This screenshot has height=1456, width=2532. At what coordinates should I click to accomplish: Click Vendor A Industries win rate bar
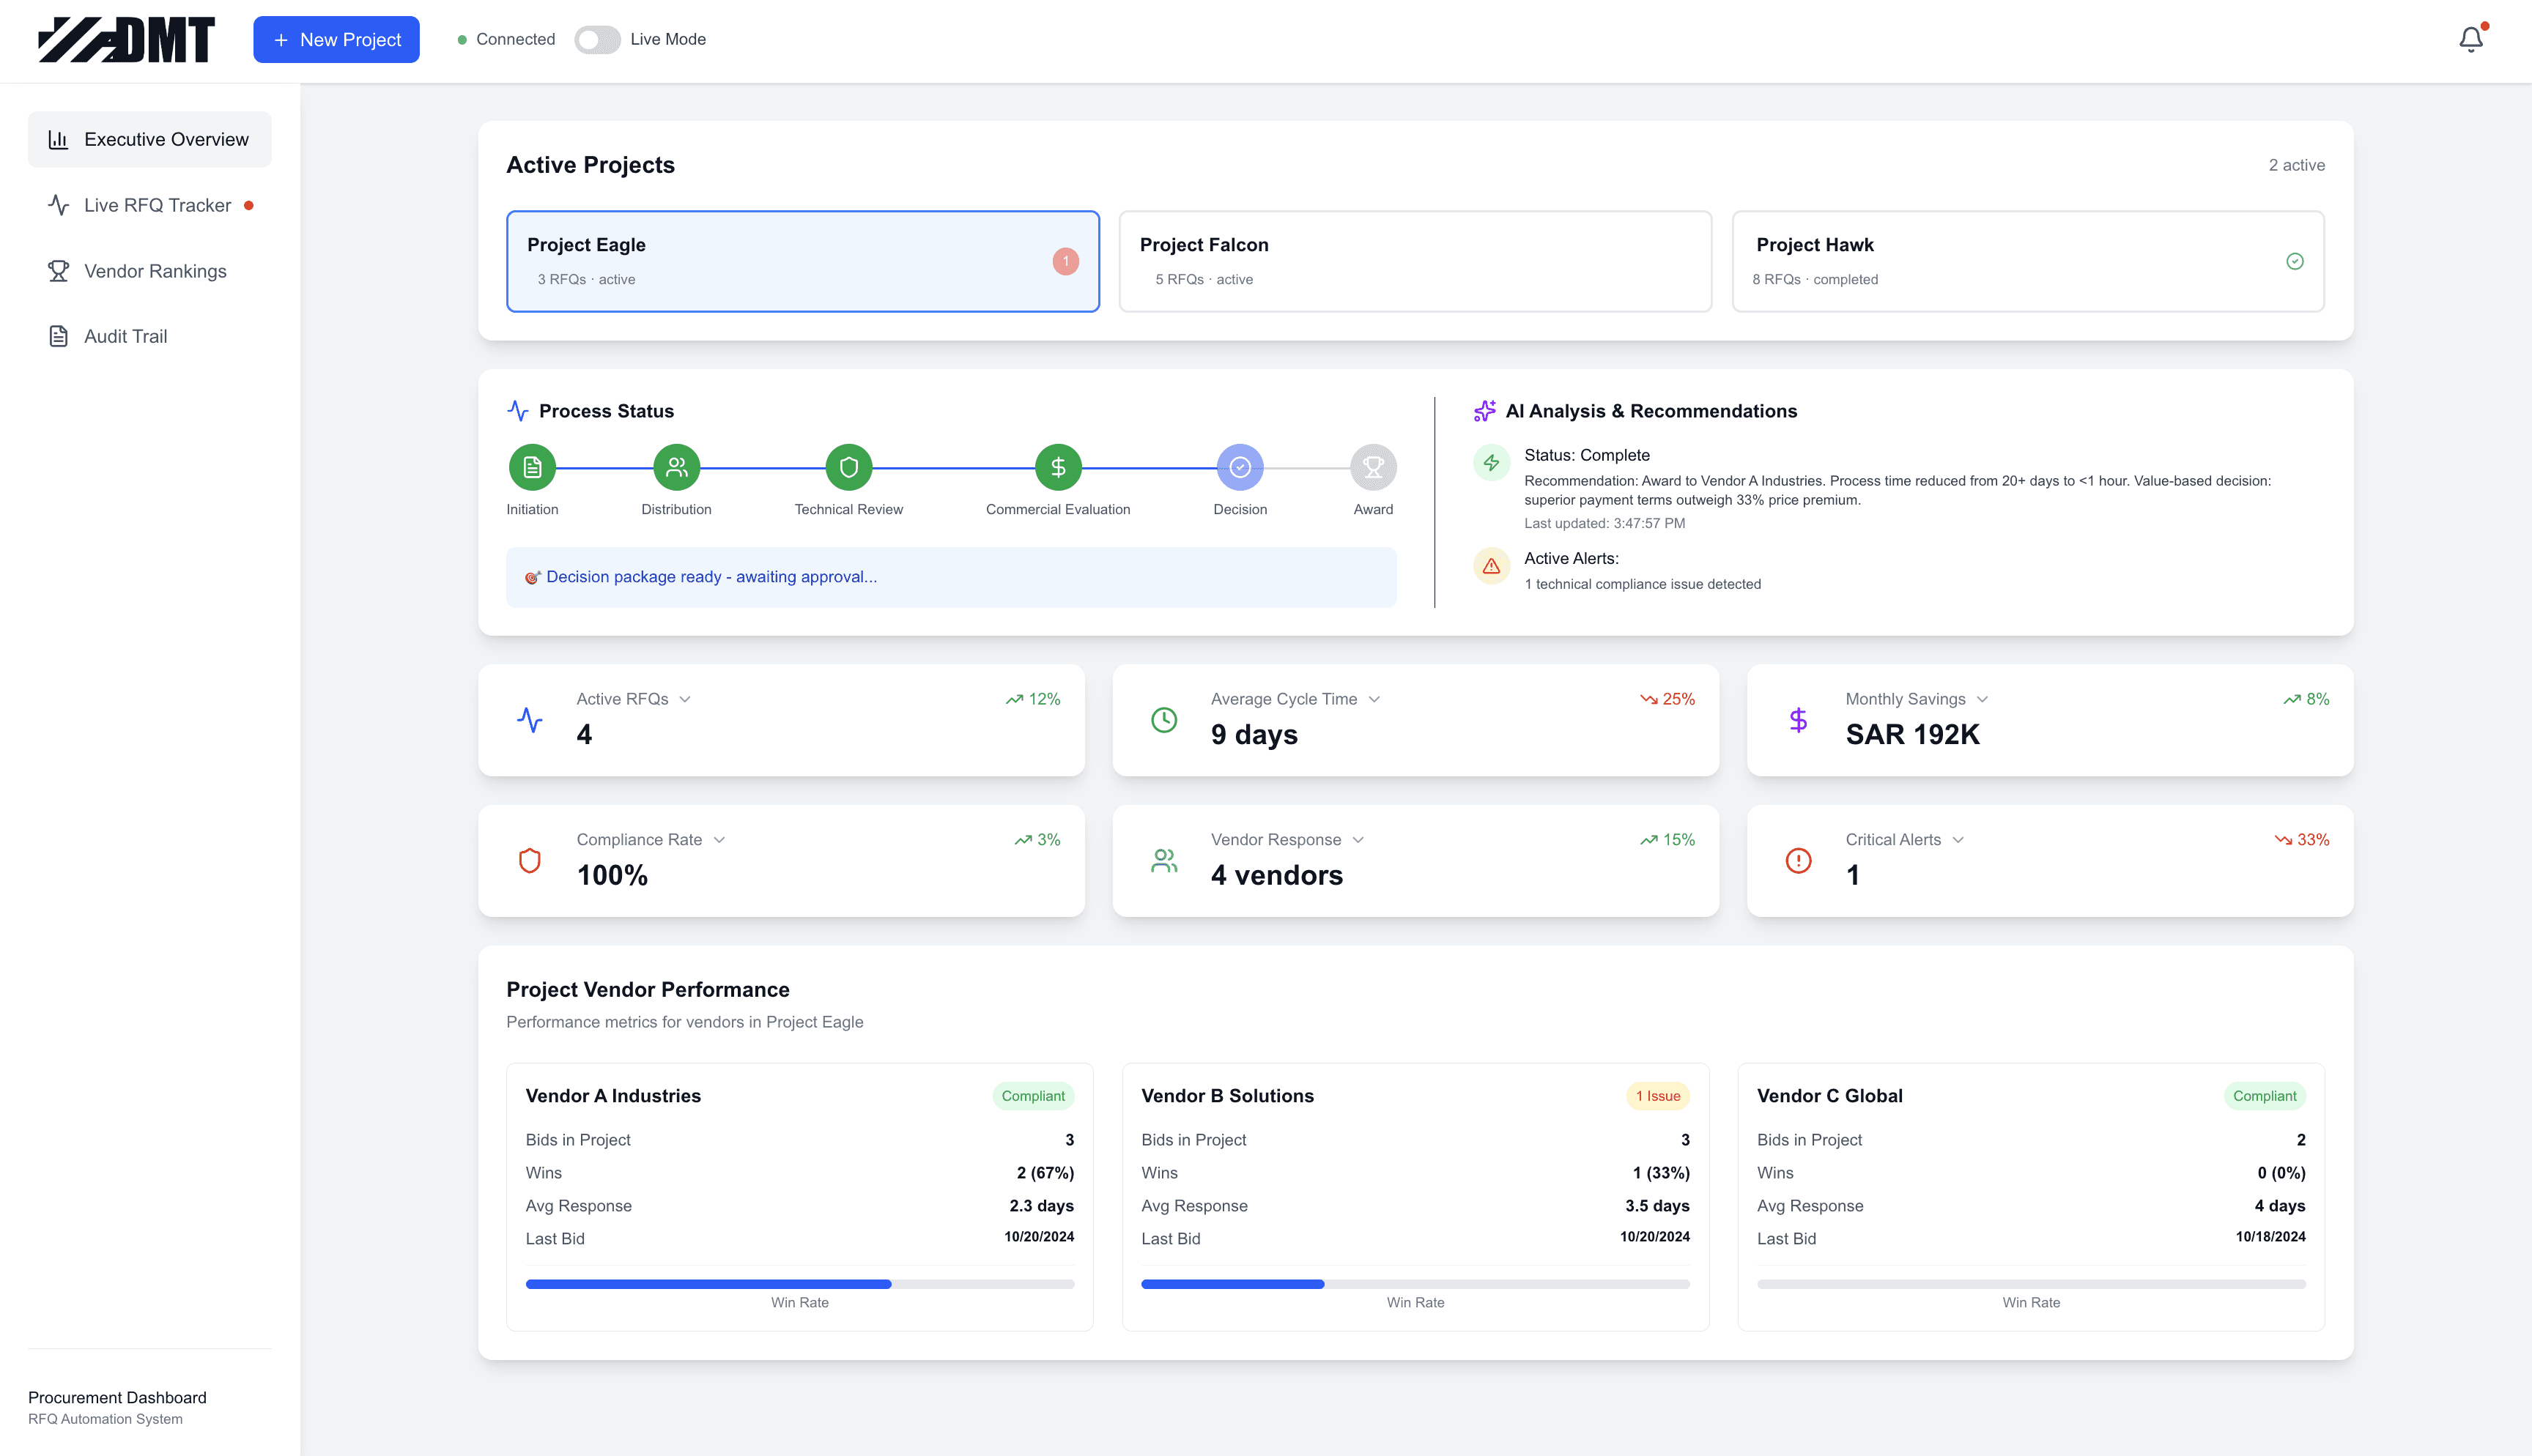(799, 1284)
